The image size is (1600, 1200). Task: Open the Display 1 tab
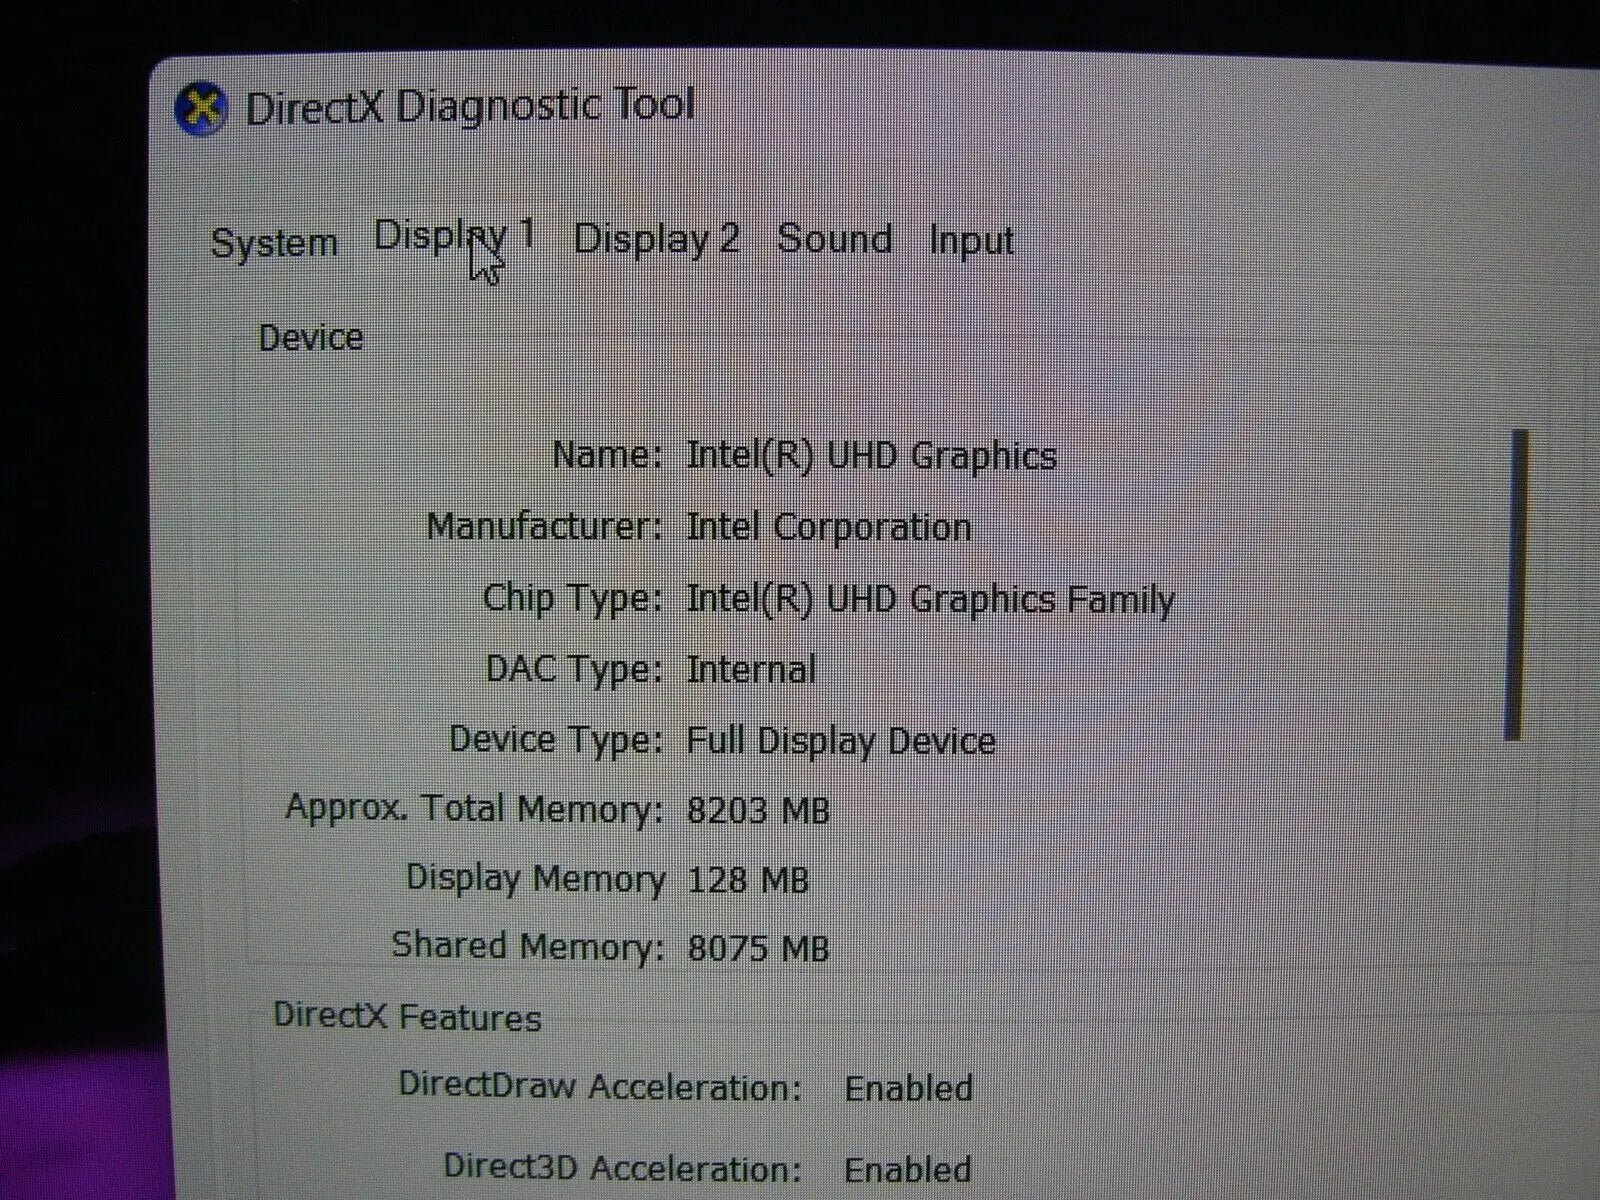point(455,236)
